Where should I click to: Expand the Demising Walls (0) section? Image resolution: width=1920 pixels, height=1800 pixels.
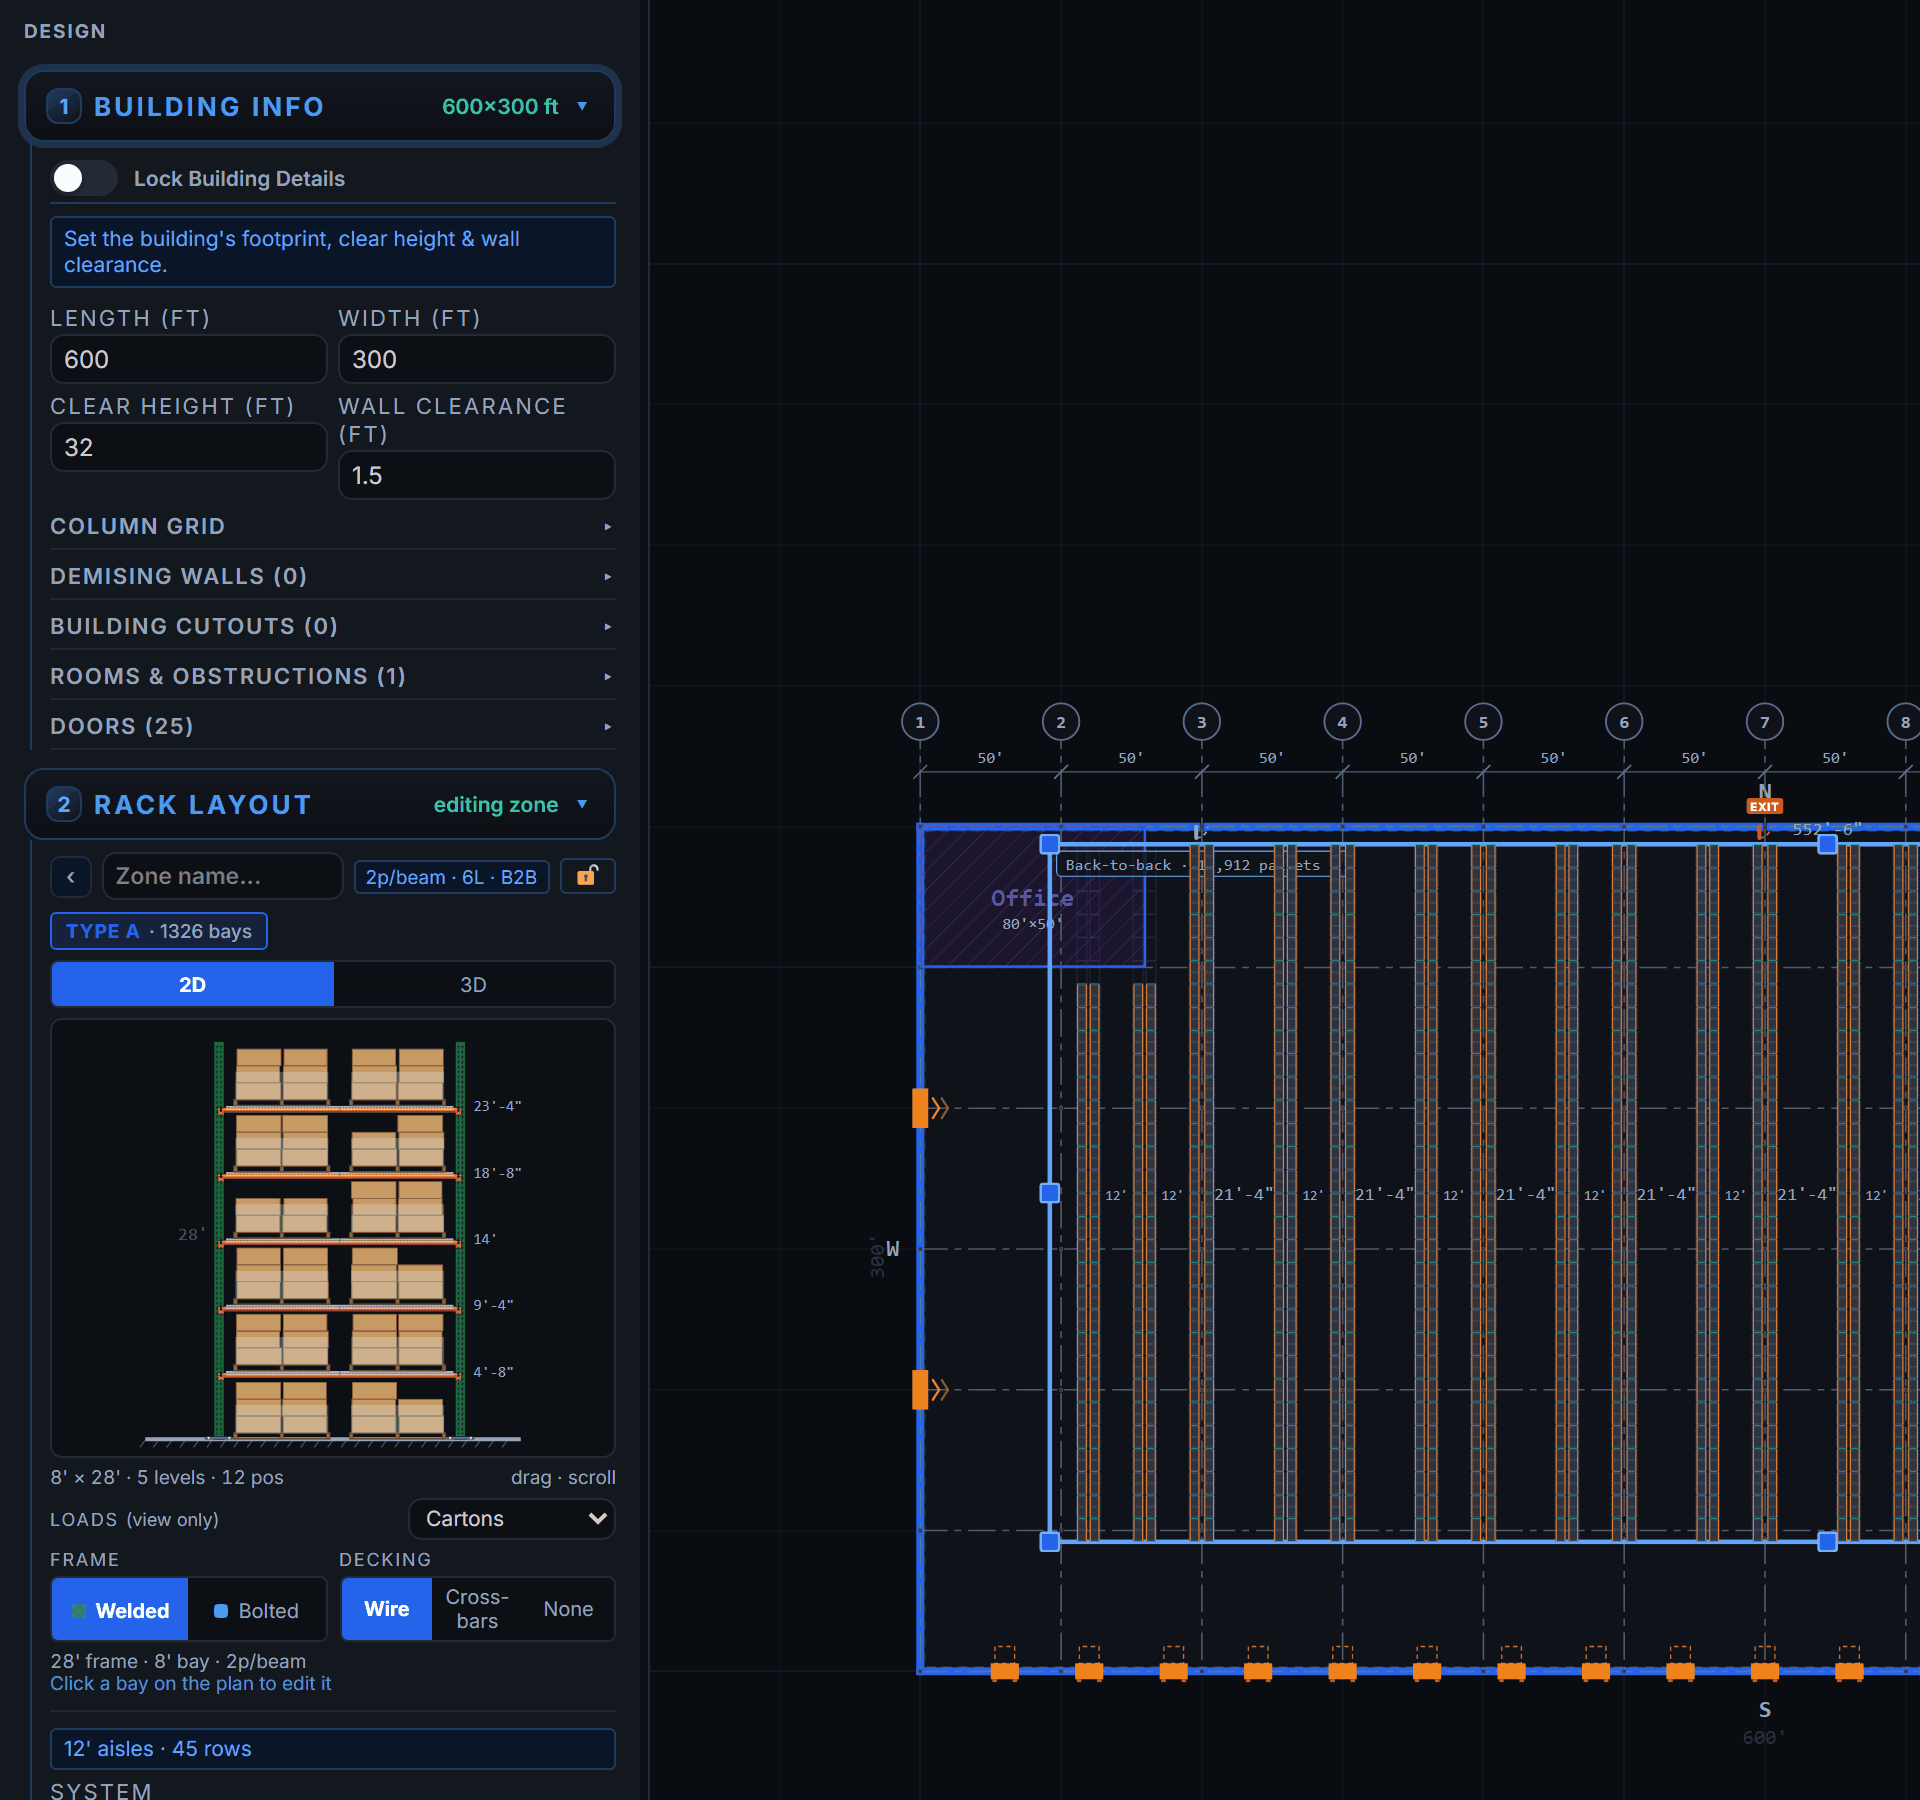tap(332, 576)
